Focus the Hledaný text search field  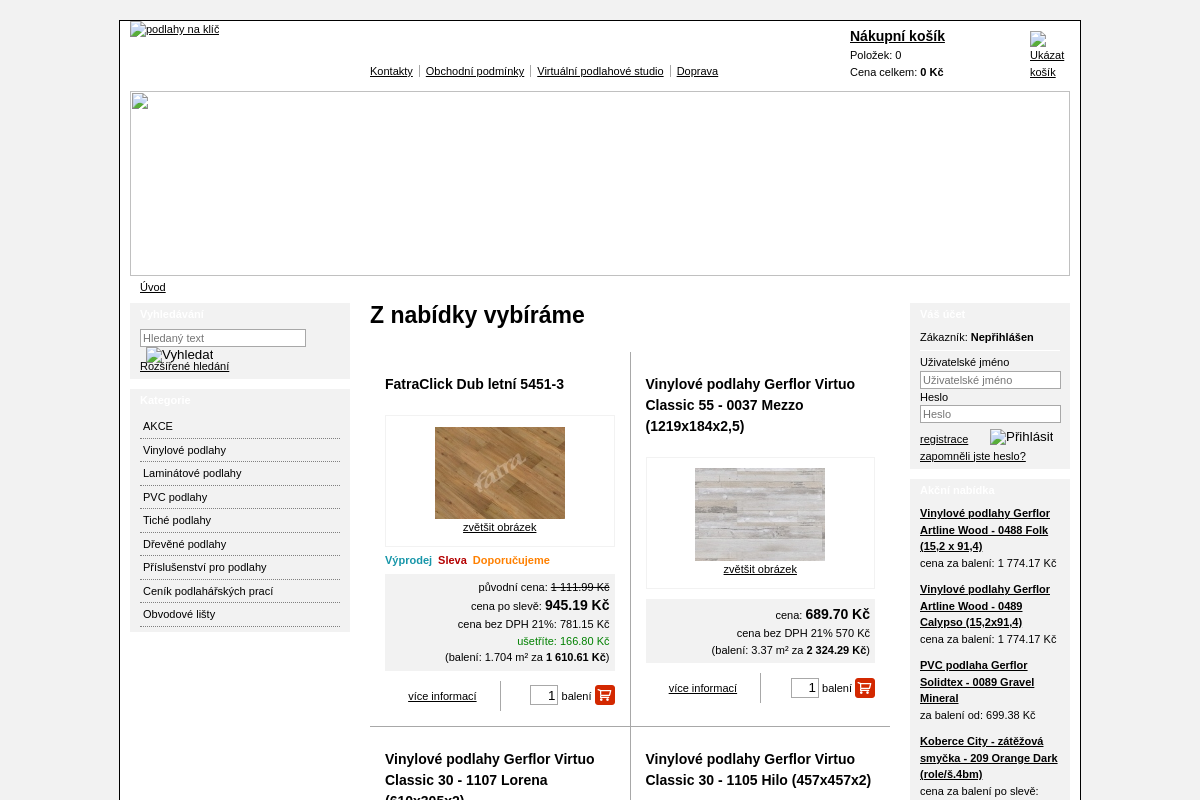coord(223,338)
